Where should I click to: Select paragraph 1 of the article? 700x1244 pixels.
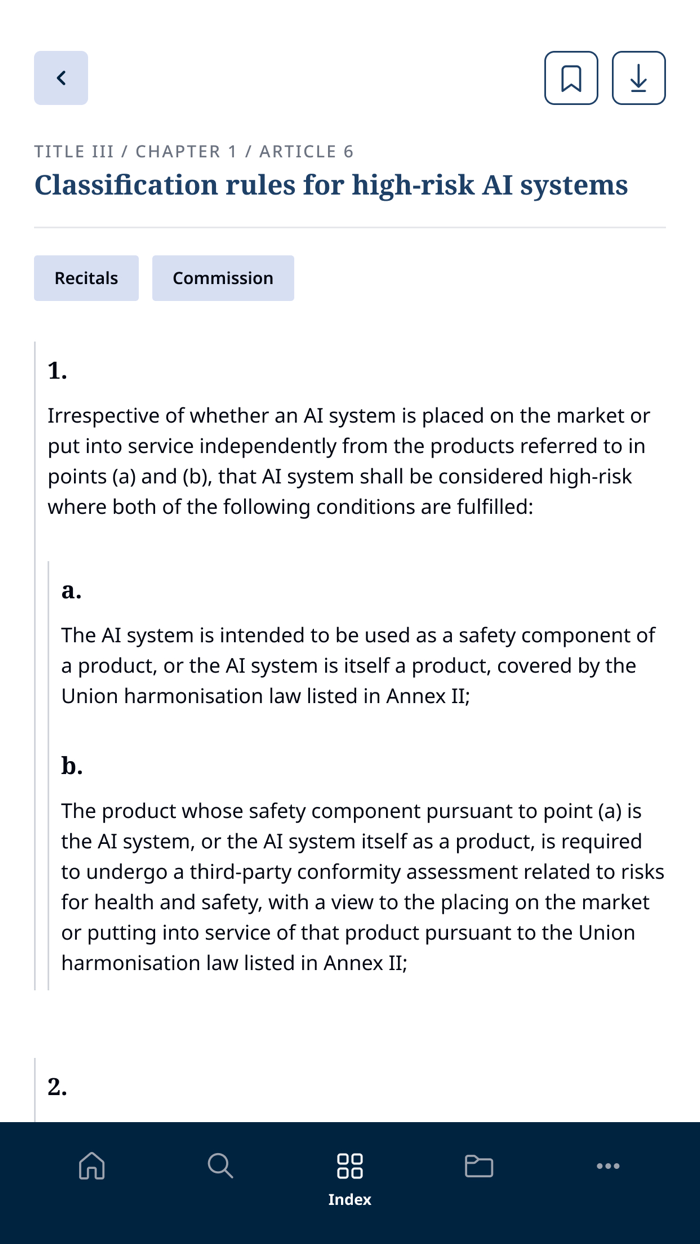[56, 370]
